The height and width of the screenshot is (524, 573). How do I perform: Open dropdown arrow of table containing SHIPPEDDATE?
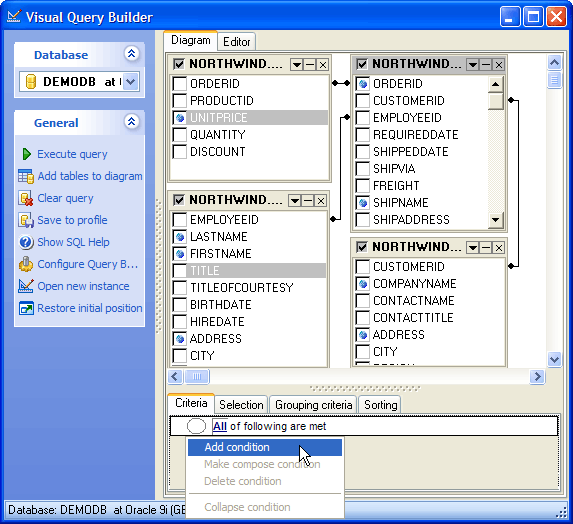(473, 65)
